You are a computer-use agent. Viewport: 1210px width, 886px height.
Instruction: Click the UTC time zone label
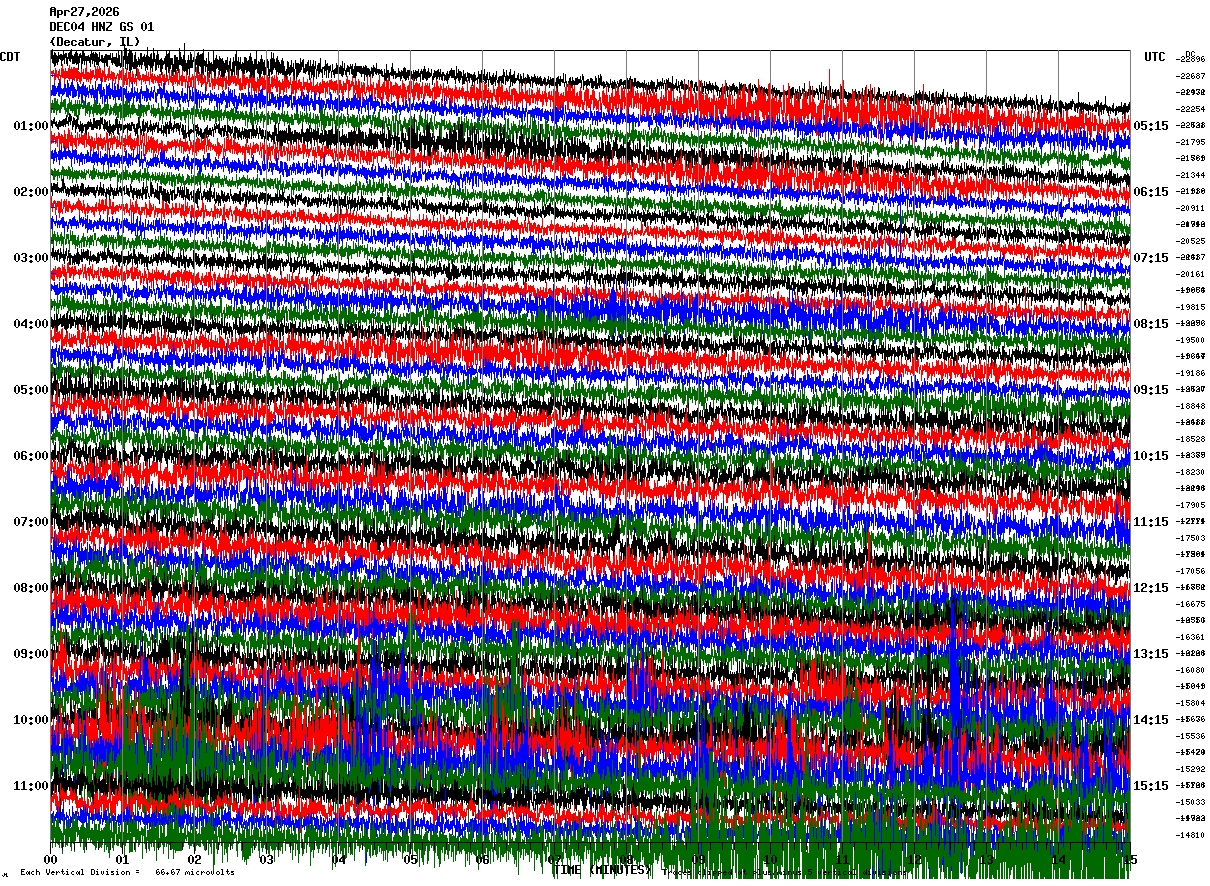[x=1155, y=57]
